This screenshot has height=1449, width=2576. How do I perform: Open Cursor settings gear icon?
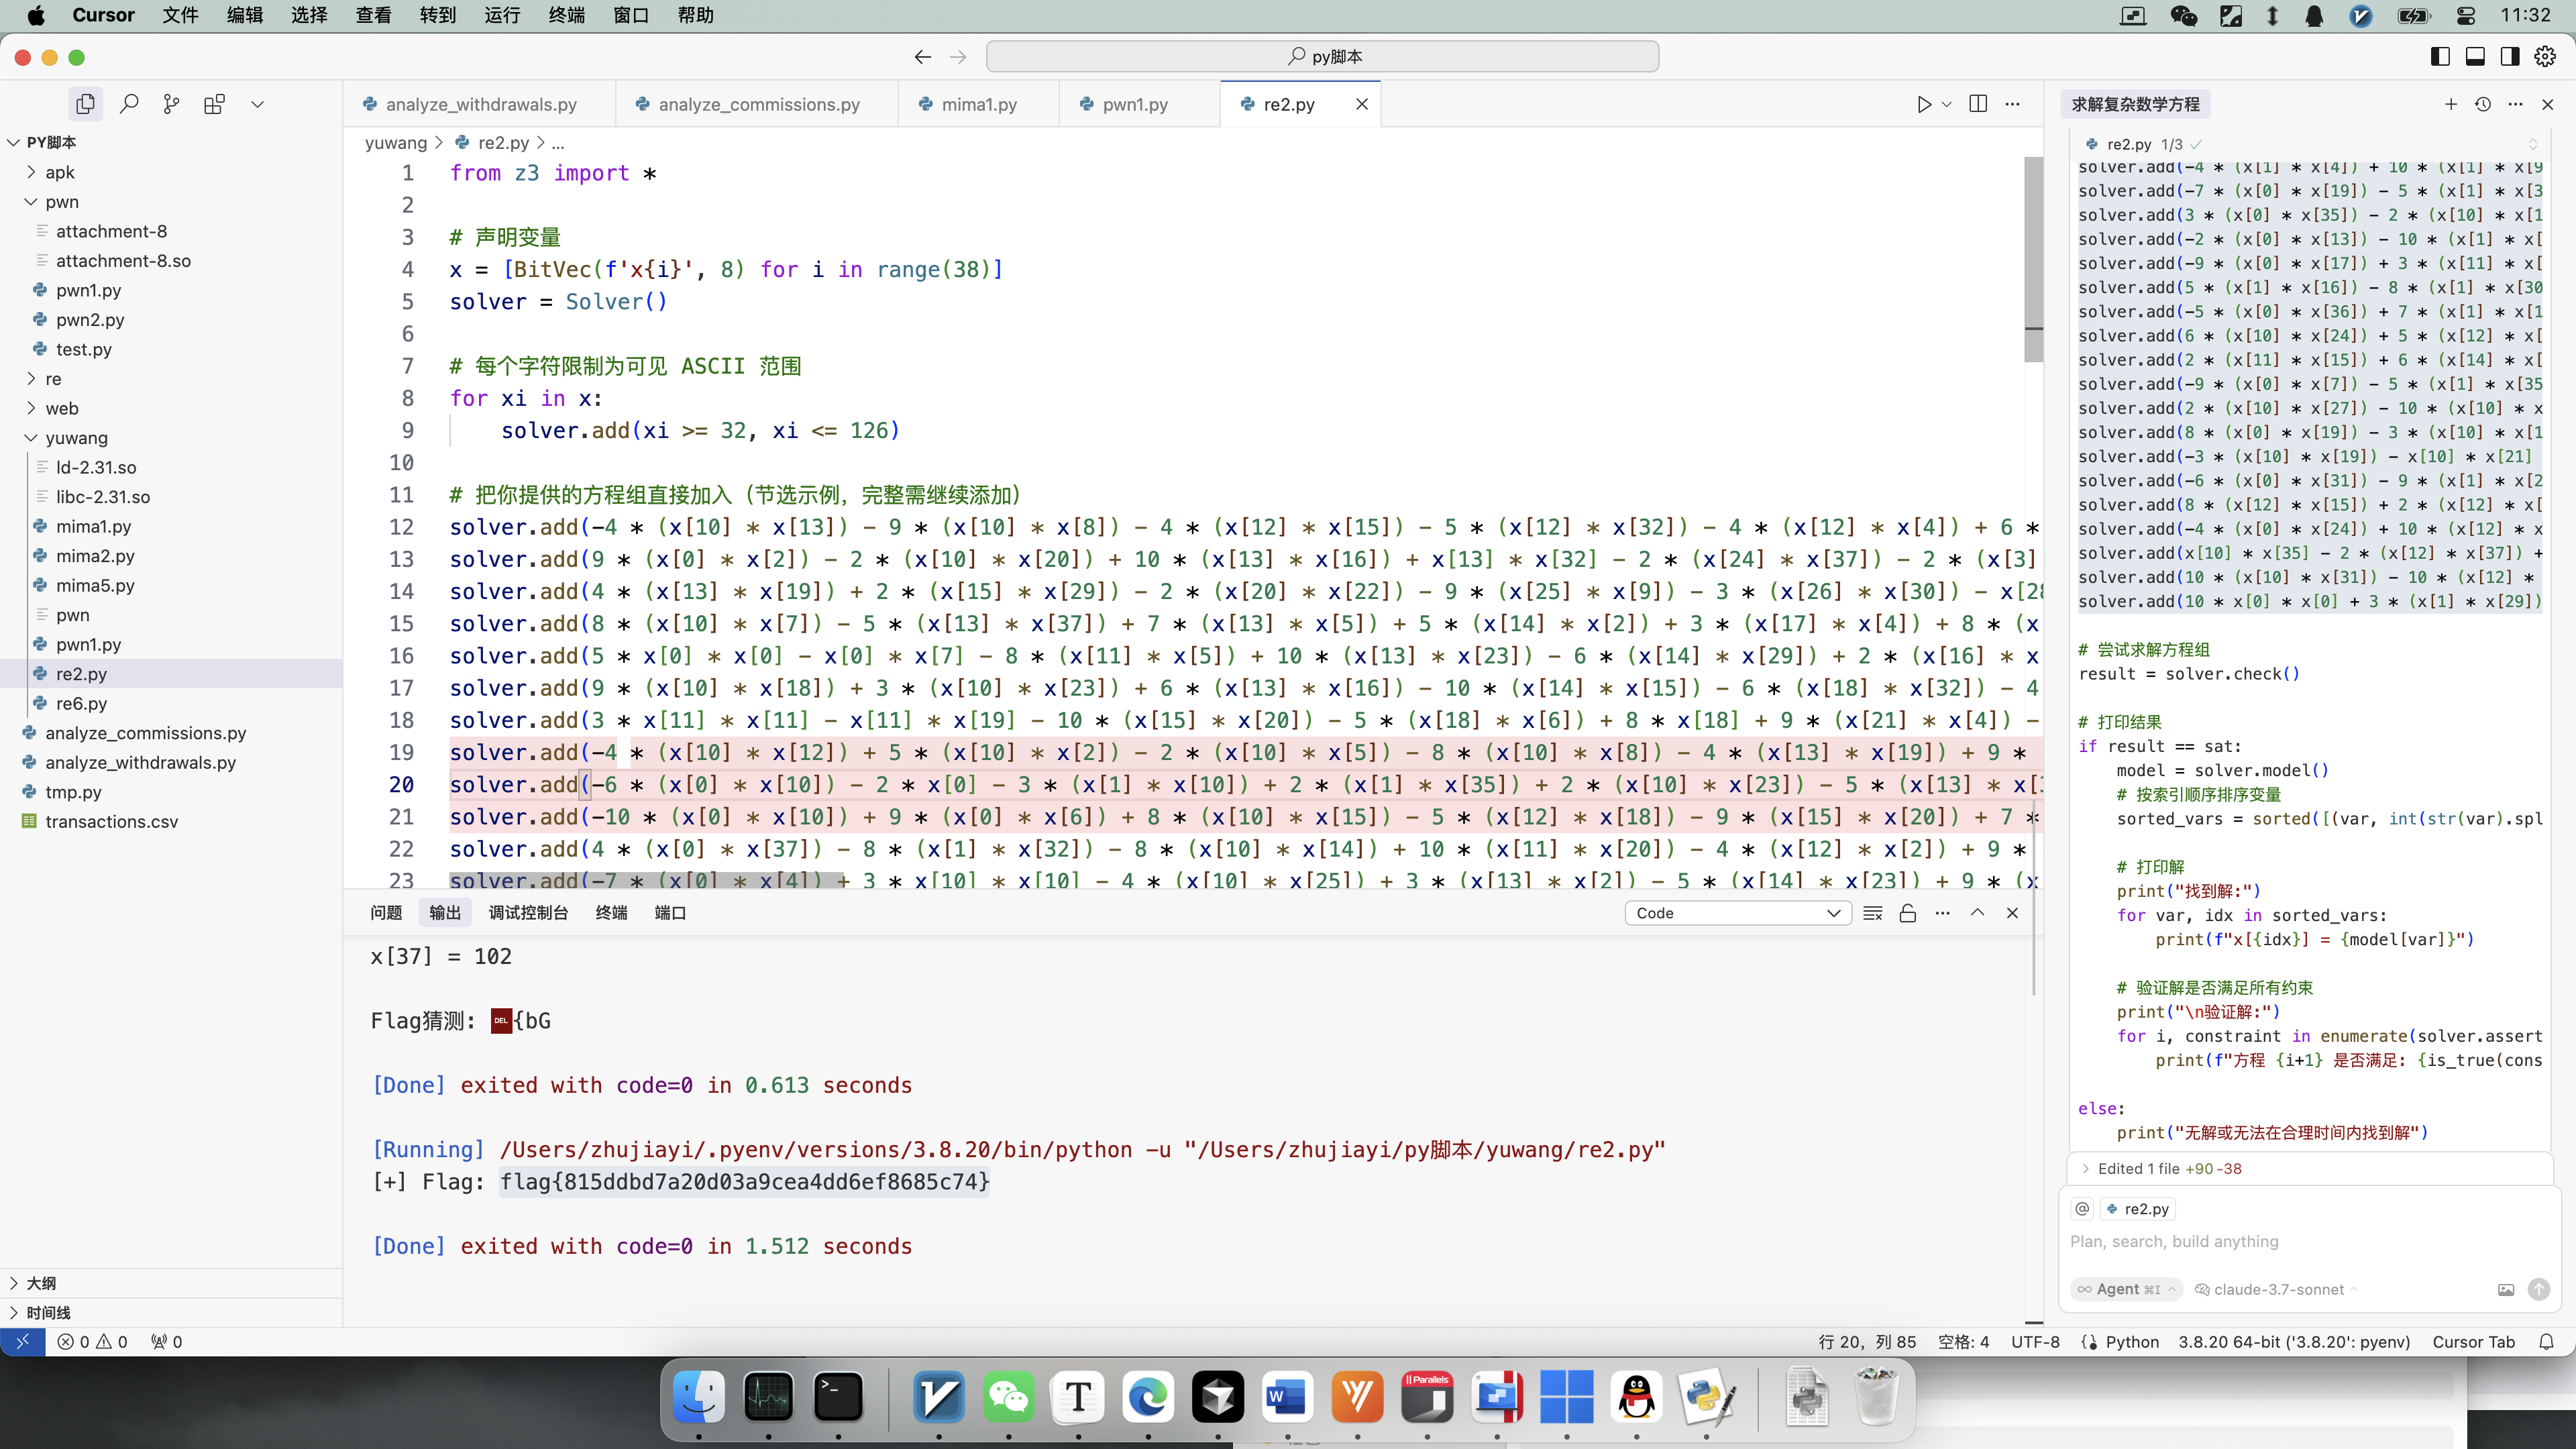[2545, 57]
